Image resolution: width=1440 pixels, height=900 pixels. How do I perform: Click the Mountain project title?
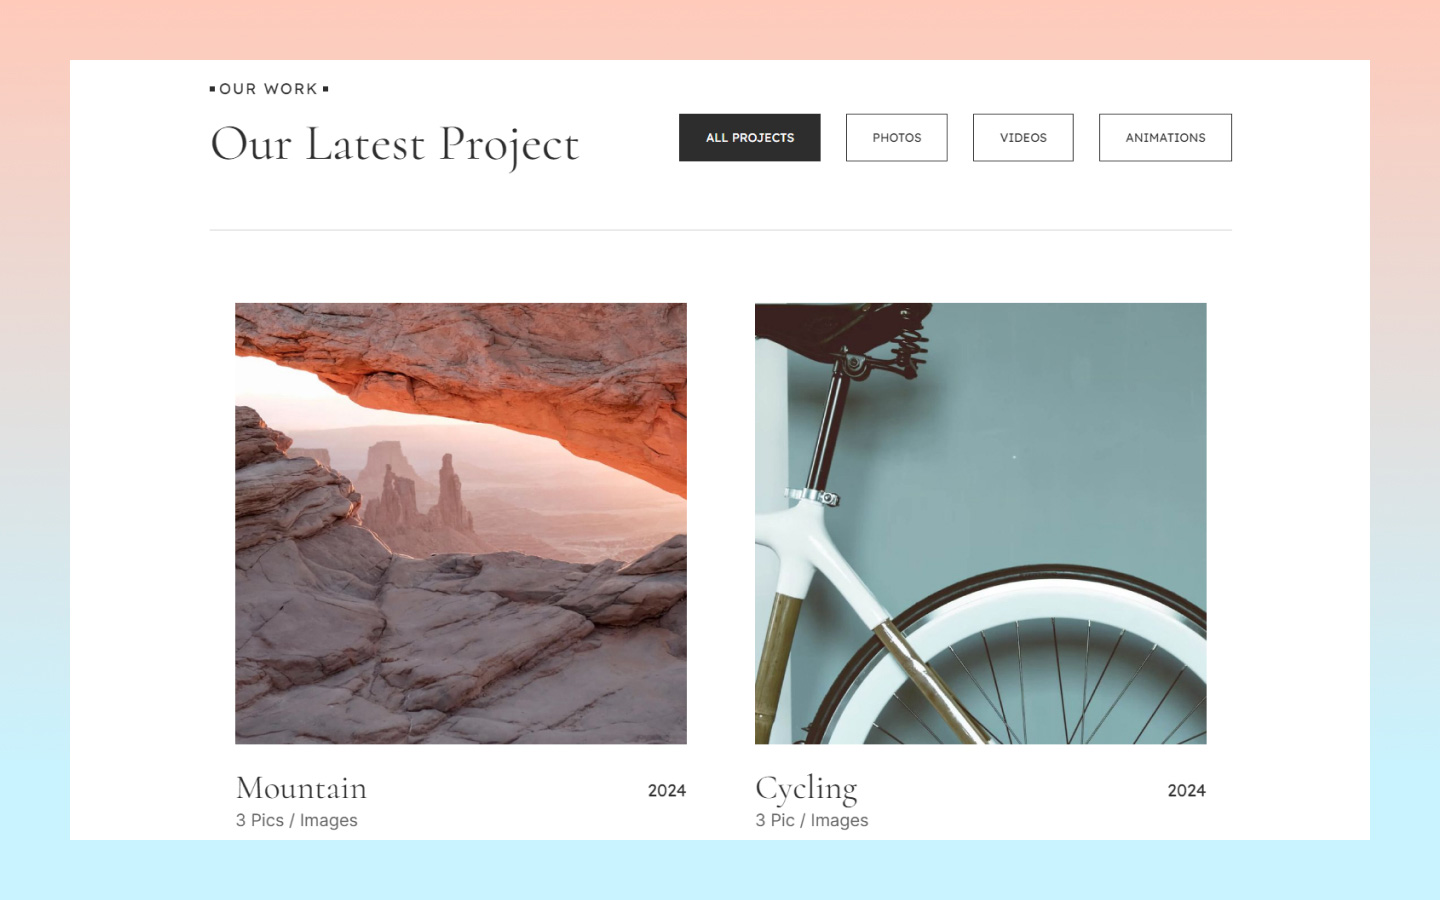pos(301,789)
